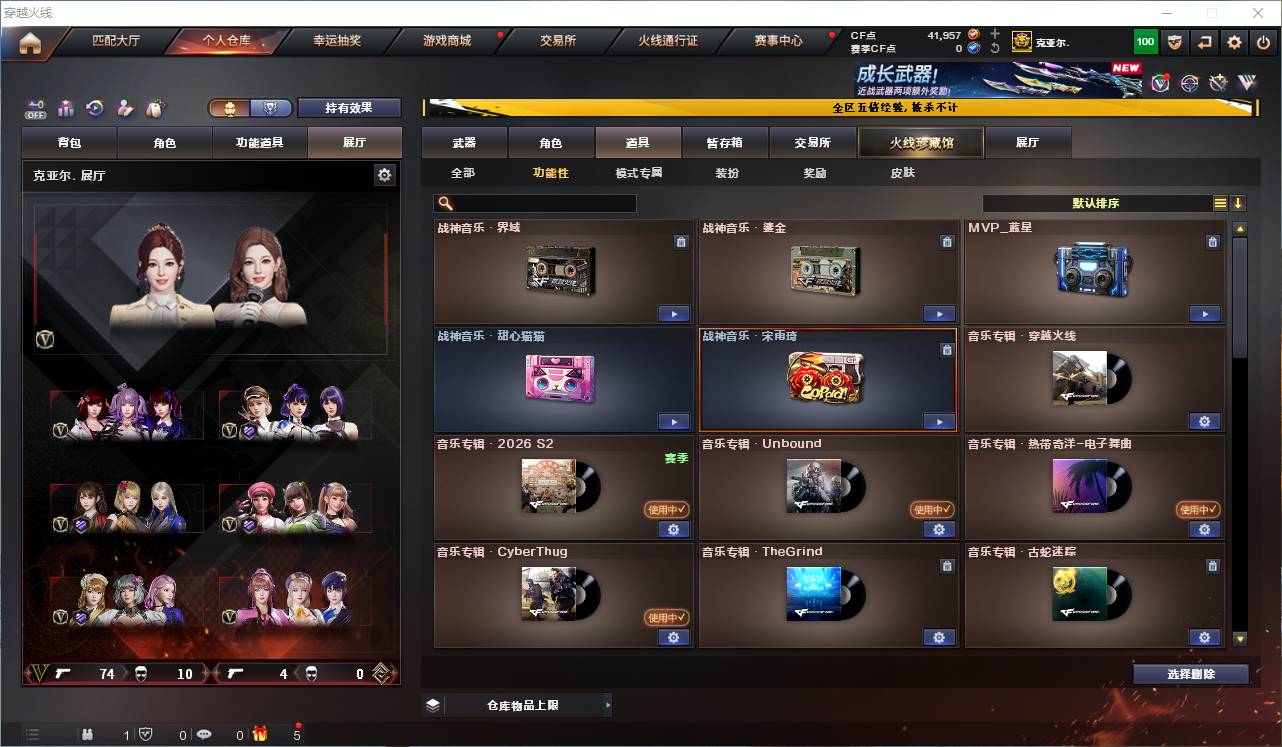The image size is (1282, 747).
Task: Toggle the list view icon beside 默认排序
Action: (1219, 202)
